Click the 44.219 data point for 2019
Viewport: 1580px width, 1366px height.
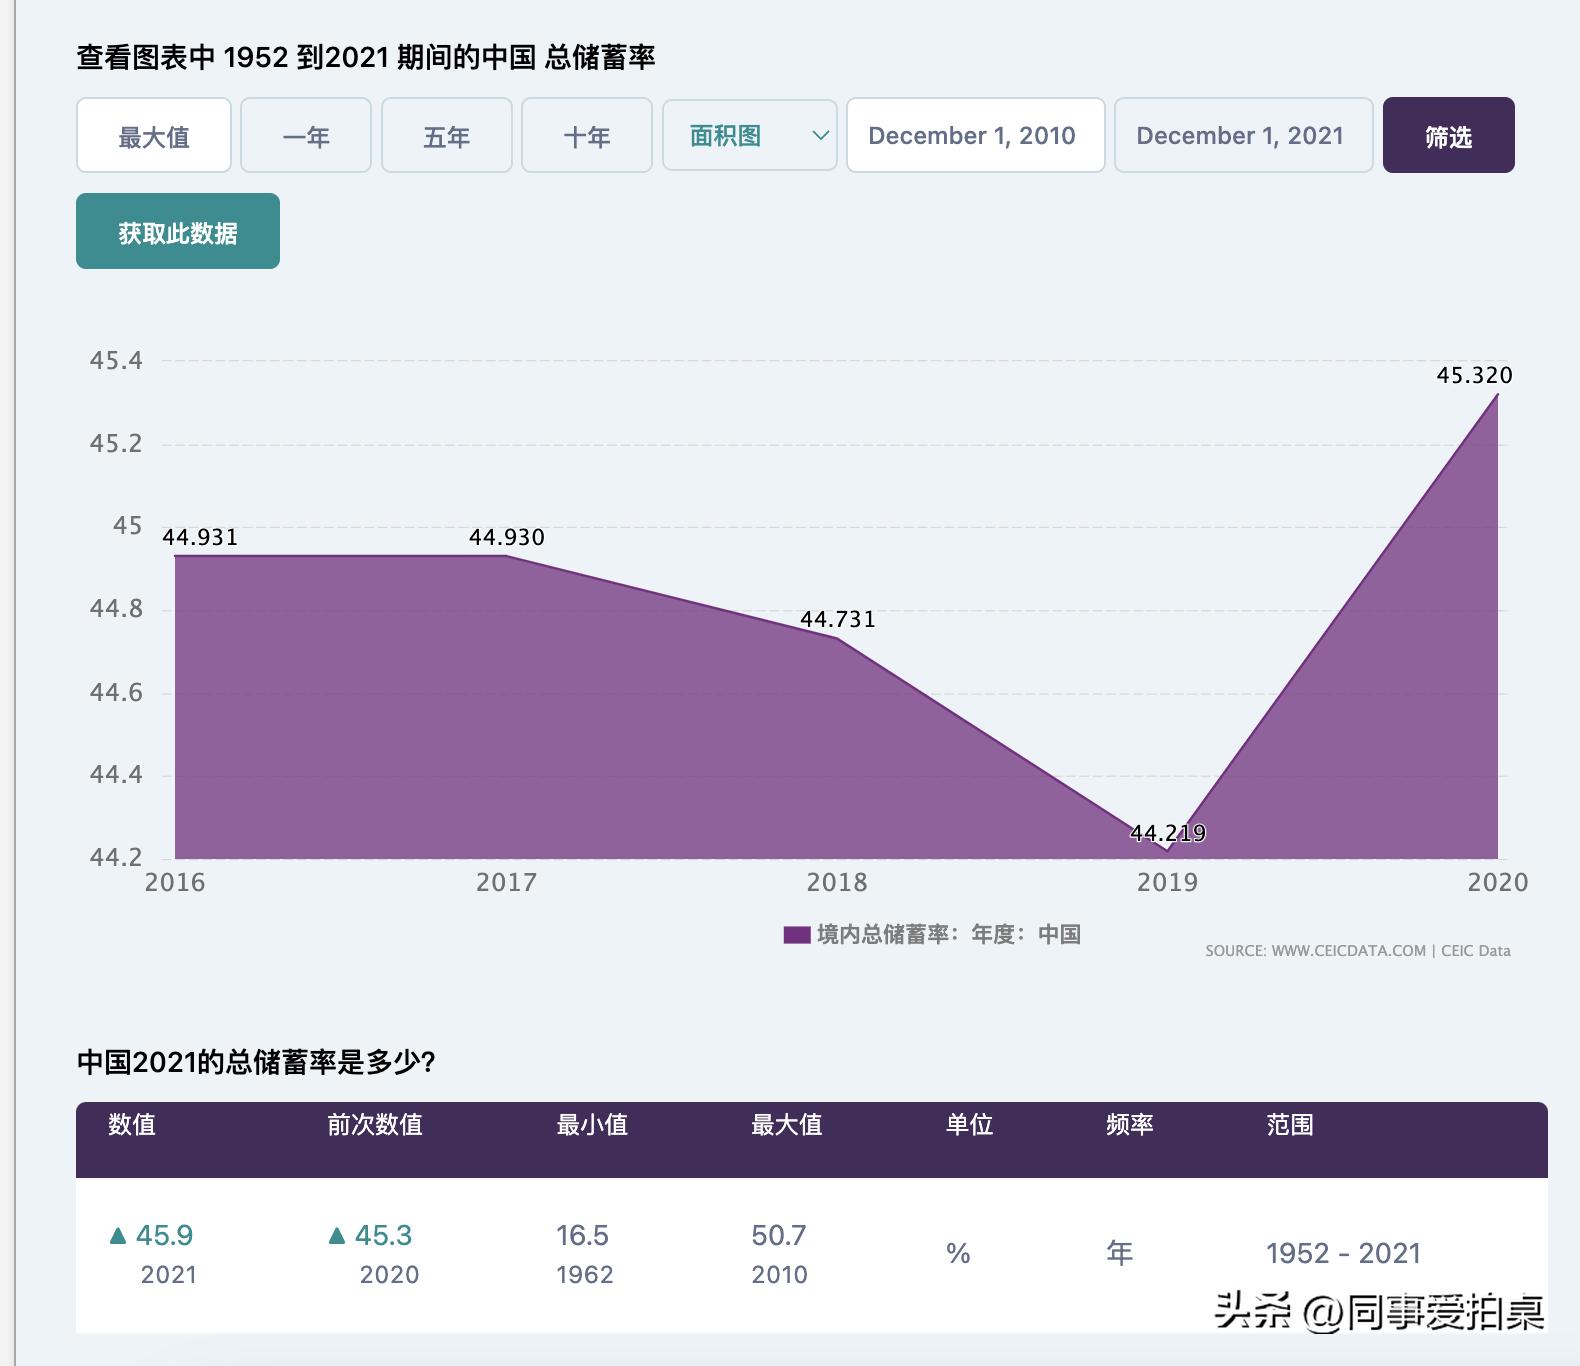click(1167, 850)
